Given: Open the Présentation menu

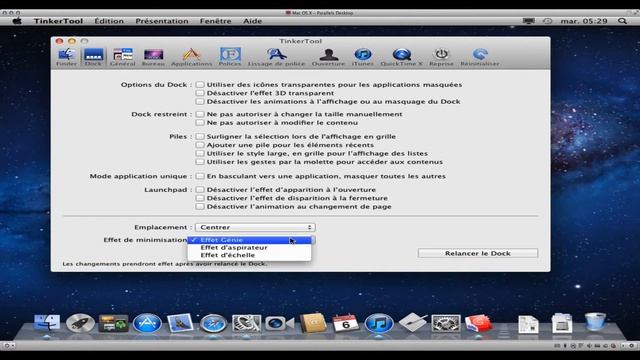Looking at the screenshot, I should coord(162,21).
